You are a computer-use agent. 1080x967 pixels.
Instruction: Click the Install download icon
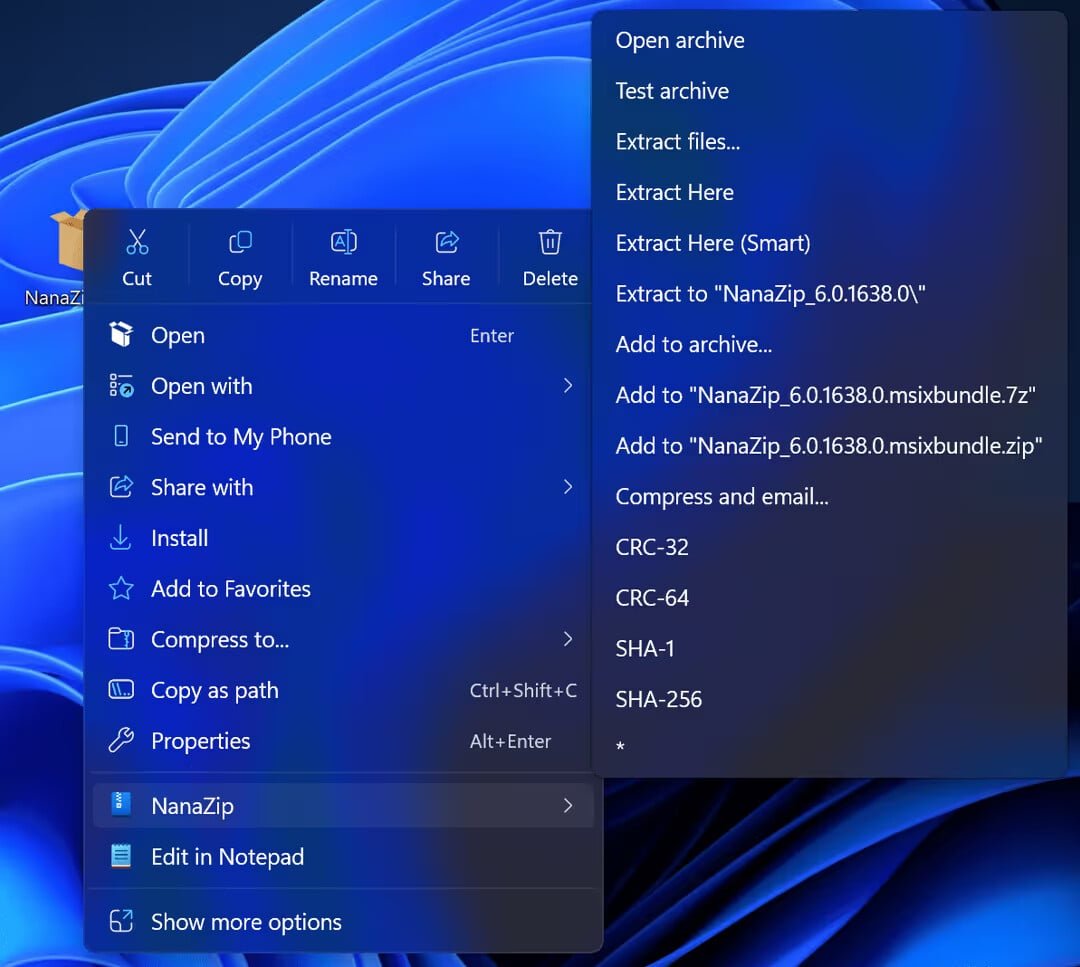click(x=121, y=538)
